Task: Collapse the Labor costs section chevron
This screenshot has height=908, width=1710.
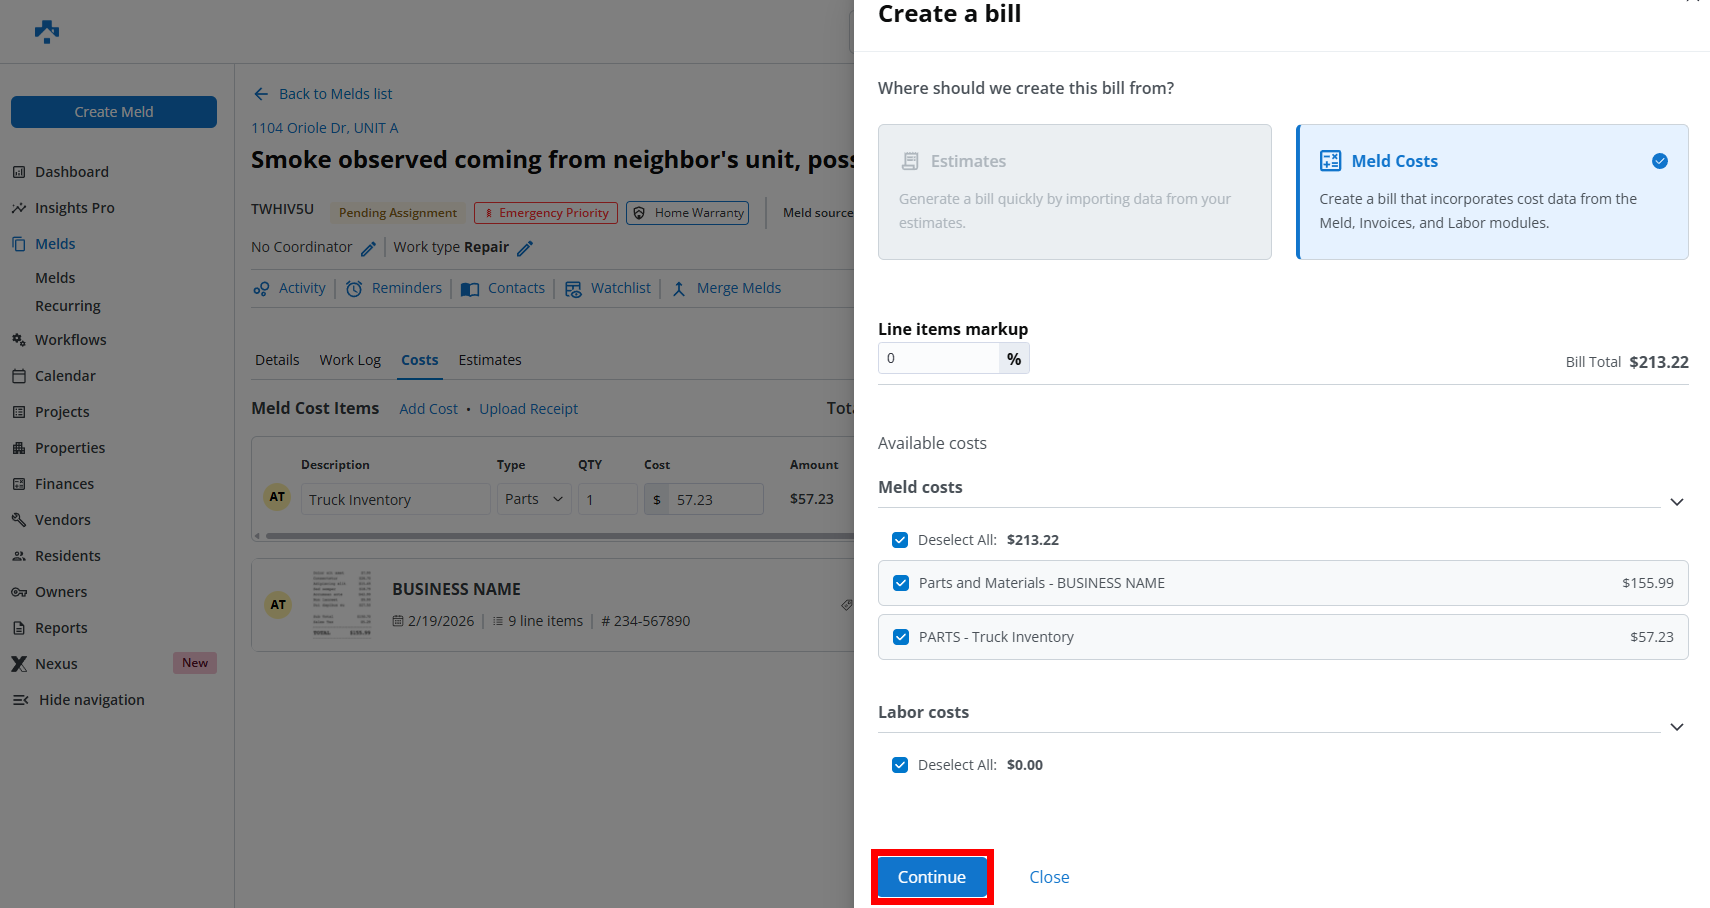Action: (1677, 727)
